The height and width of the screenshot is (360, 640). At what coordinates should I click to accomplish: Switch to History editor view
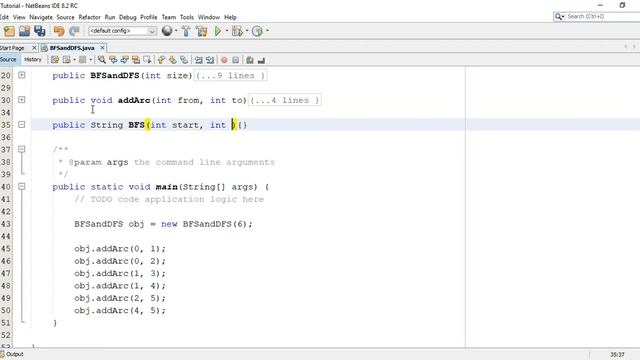(x=33, y=60)
